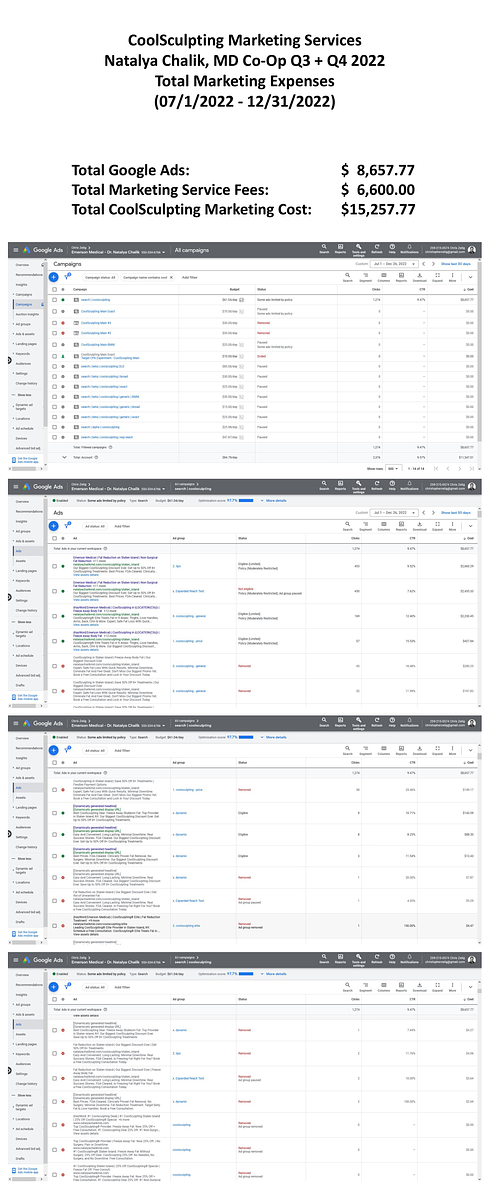Viewport: 490px width, 1200px height.
Task: Click the Tools and settings icon on All campaigns page
Action: (358, 249)
